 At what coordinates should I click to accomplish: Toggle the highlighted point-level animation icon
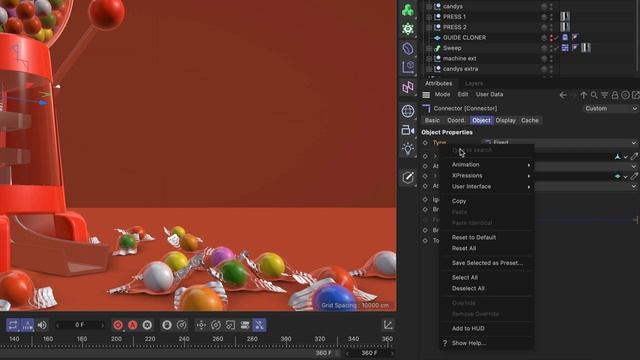click(259, 325)
